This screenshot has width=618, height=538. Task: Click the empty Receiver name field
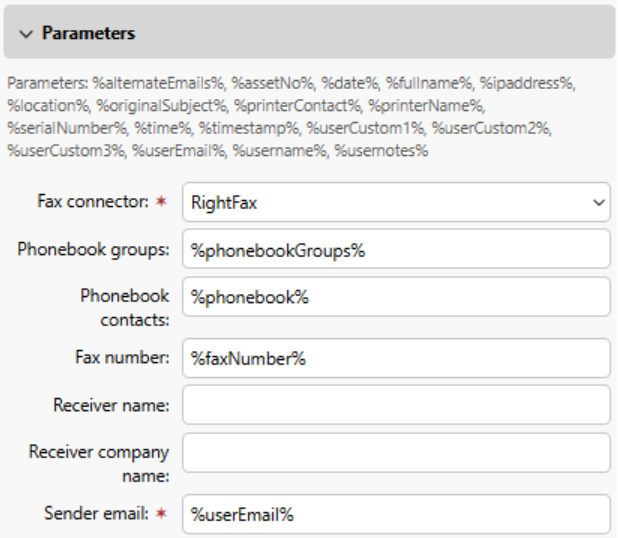click(x=396, y=405)
